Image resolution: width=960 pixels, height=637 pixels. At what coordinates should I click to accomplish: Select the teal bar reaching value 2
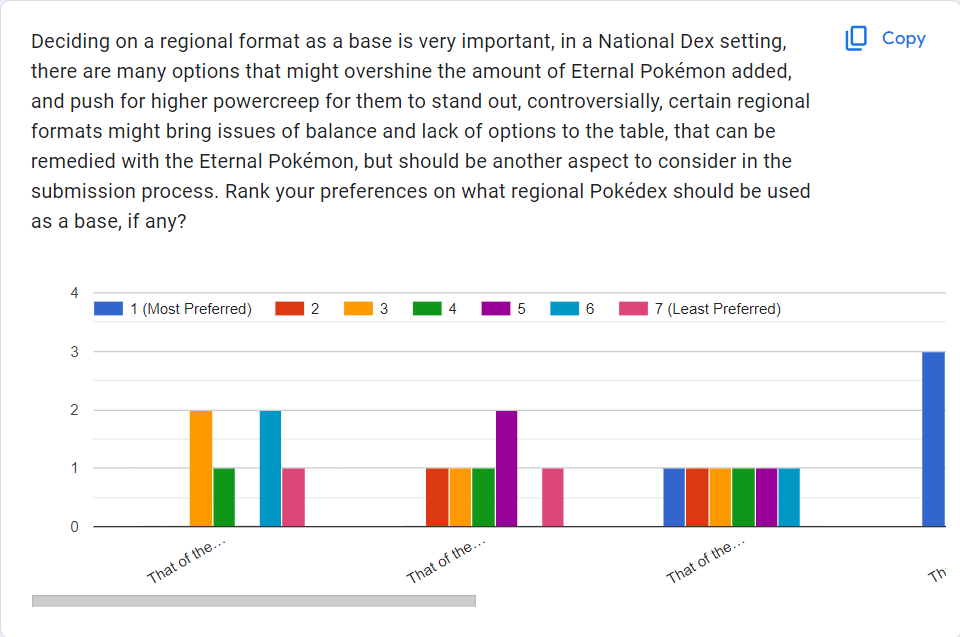click(270, 468)
